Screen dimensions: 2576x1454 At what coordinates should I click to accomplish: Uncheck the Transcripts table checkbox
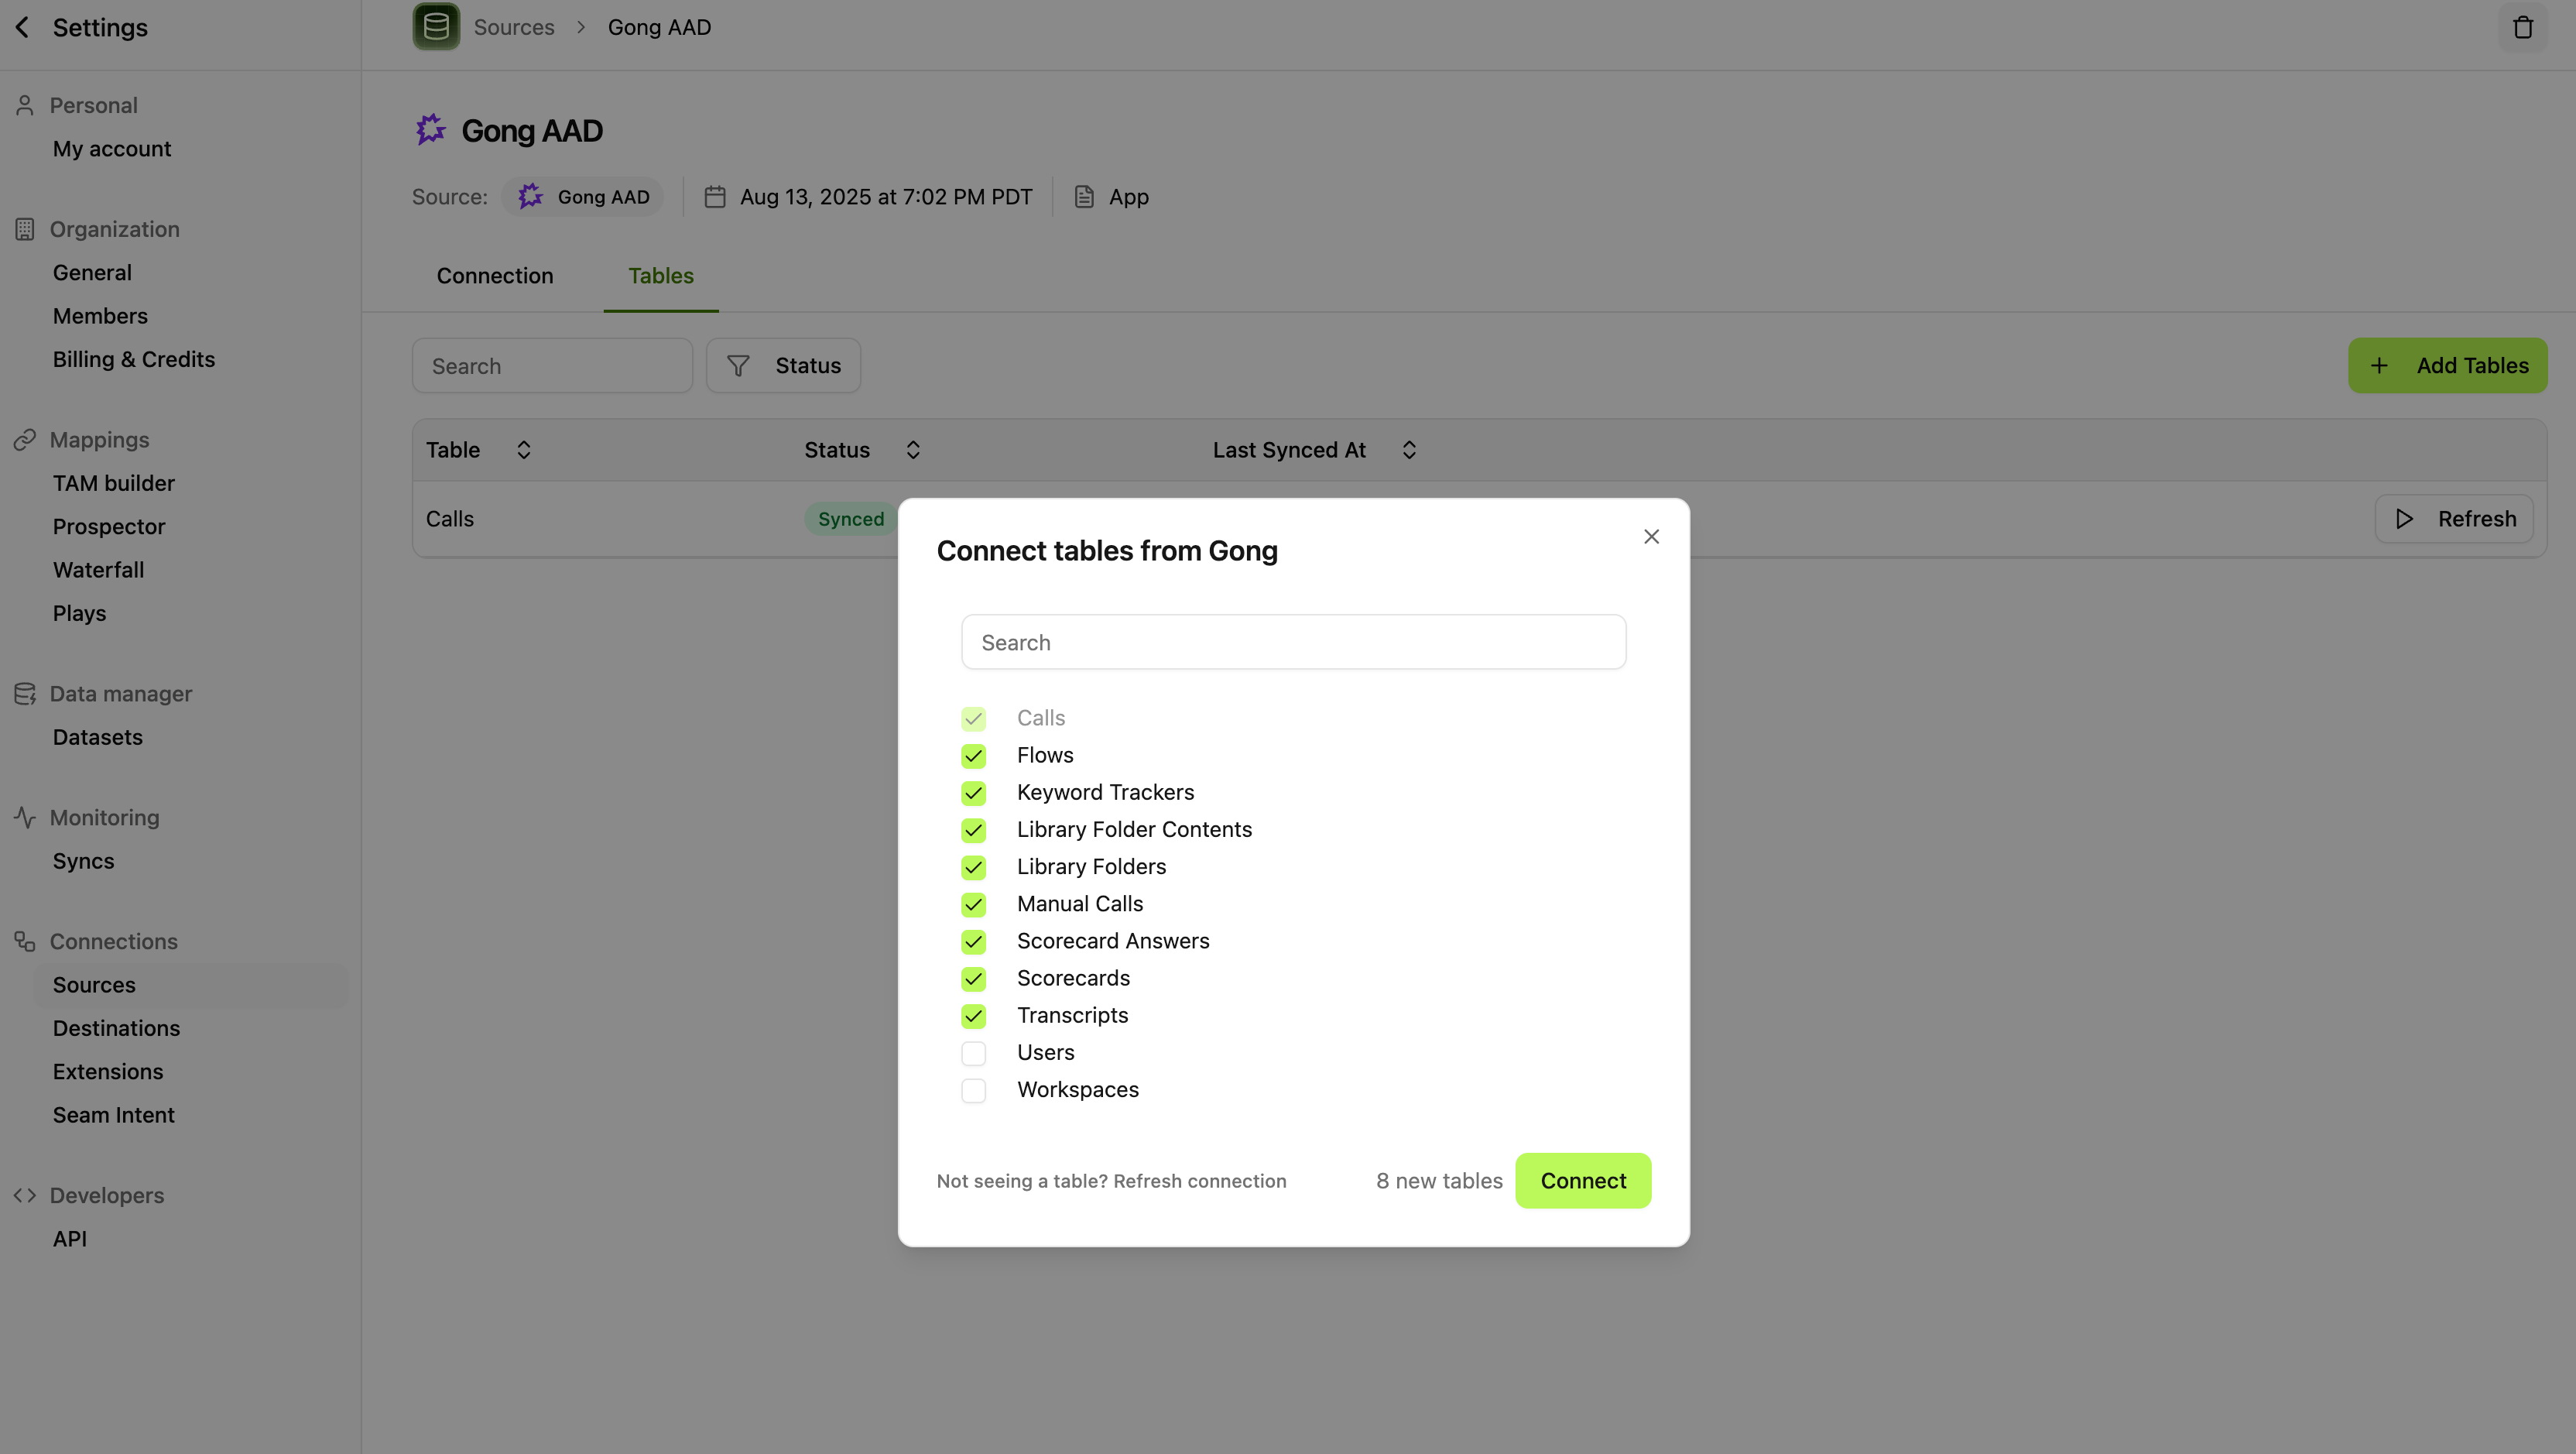point(973,1016)
